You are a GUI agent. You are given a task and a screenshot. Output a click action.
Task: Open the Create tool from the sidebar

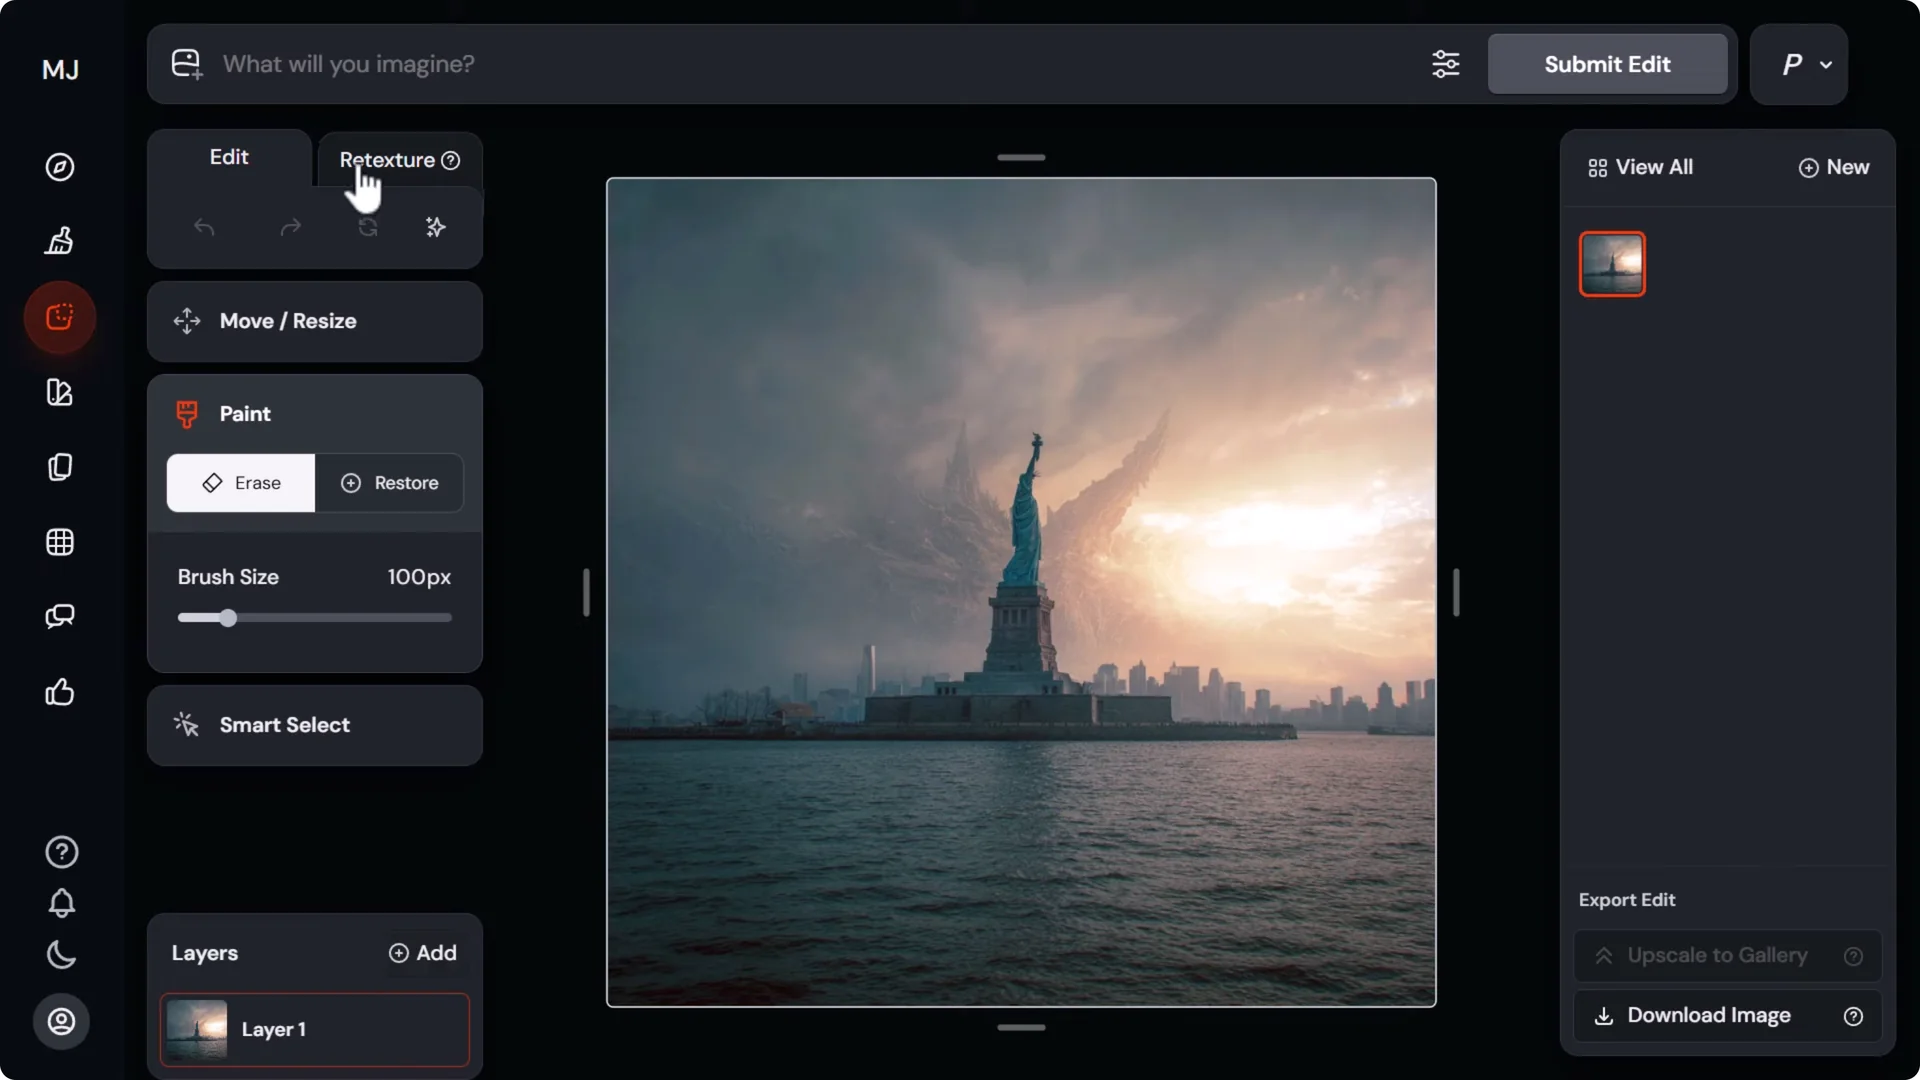(x=60, y=240)
